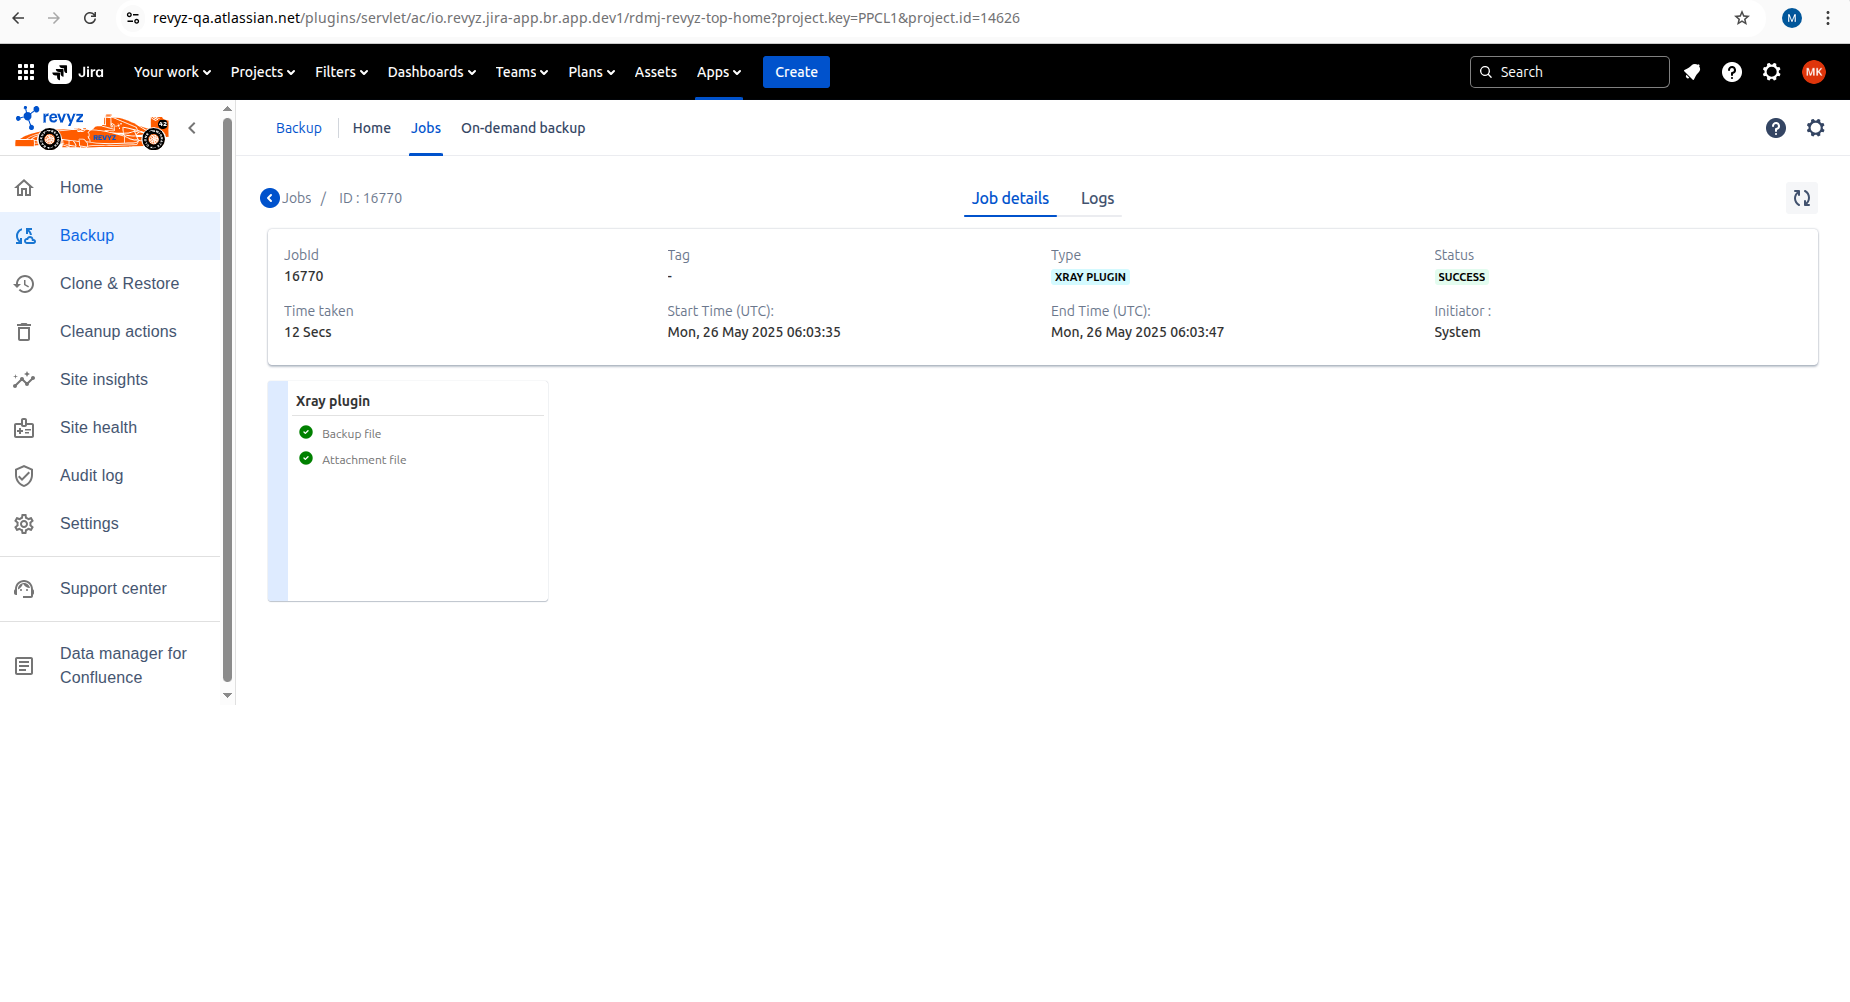Open Site health in the sidebar
This screenshot has width=1850, height=1002.
point(98,428)
